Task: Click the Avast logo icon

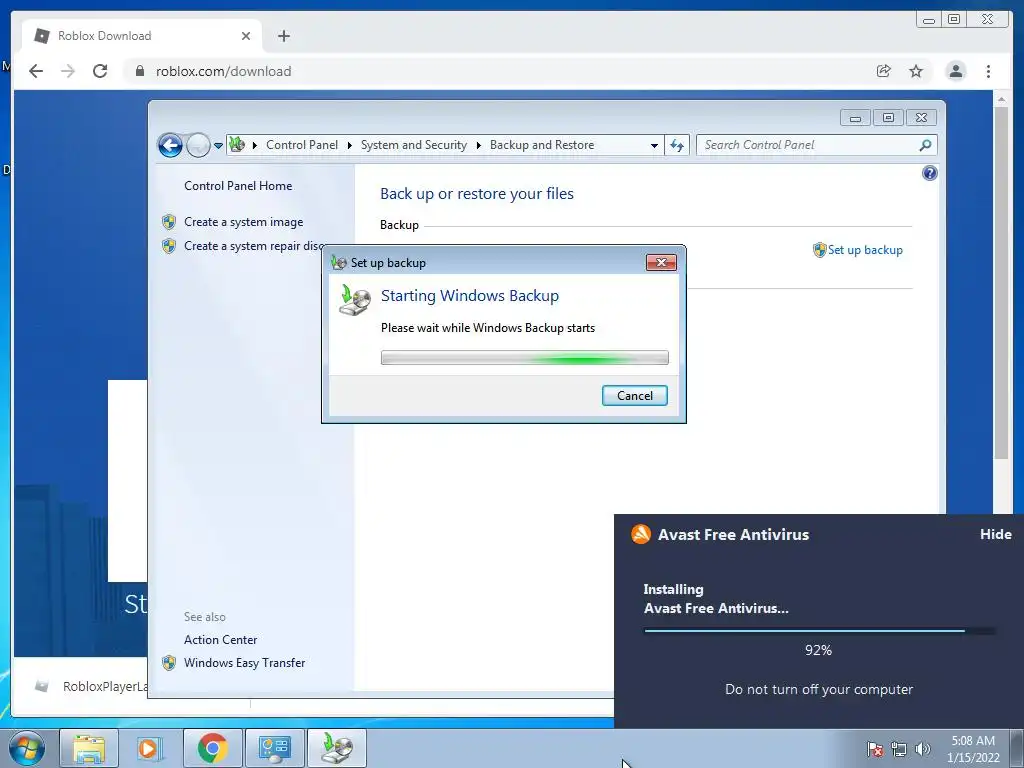Action: 641,534
